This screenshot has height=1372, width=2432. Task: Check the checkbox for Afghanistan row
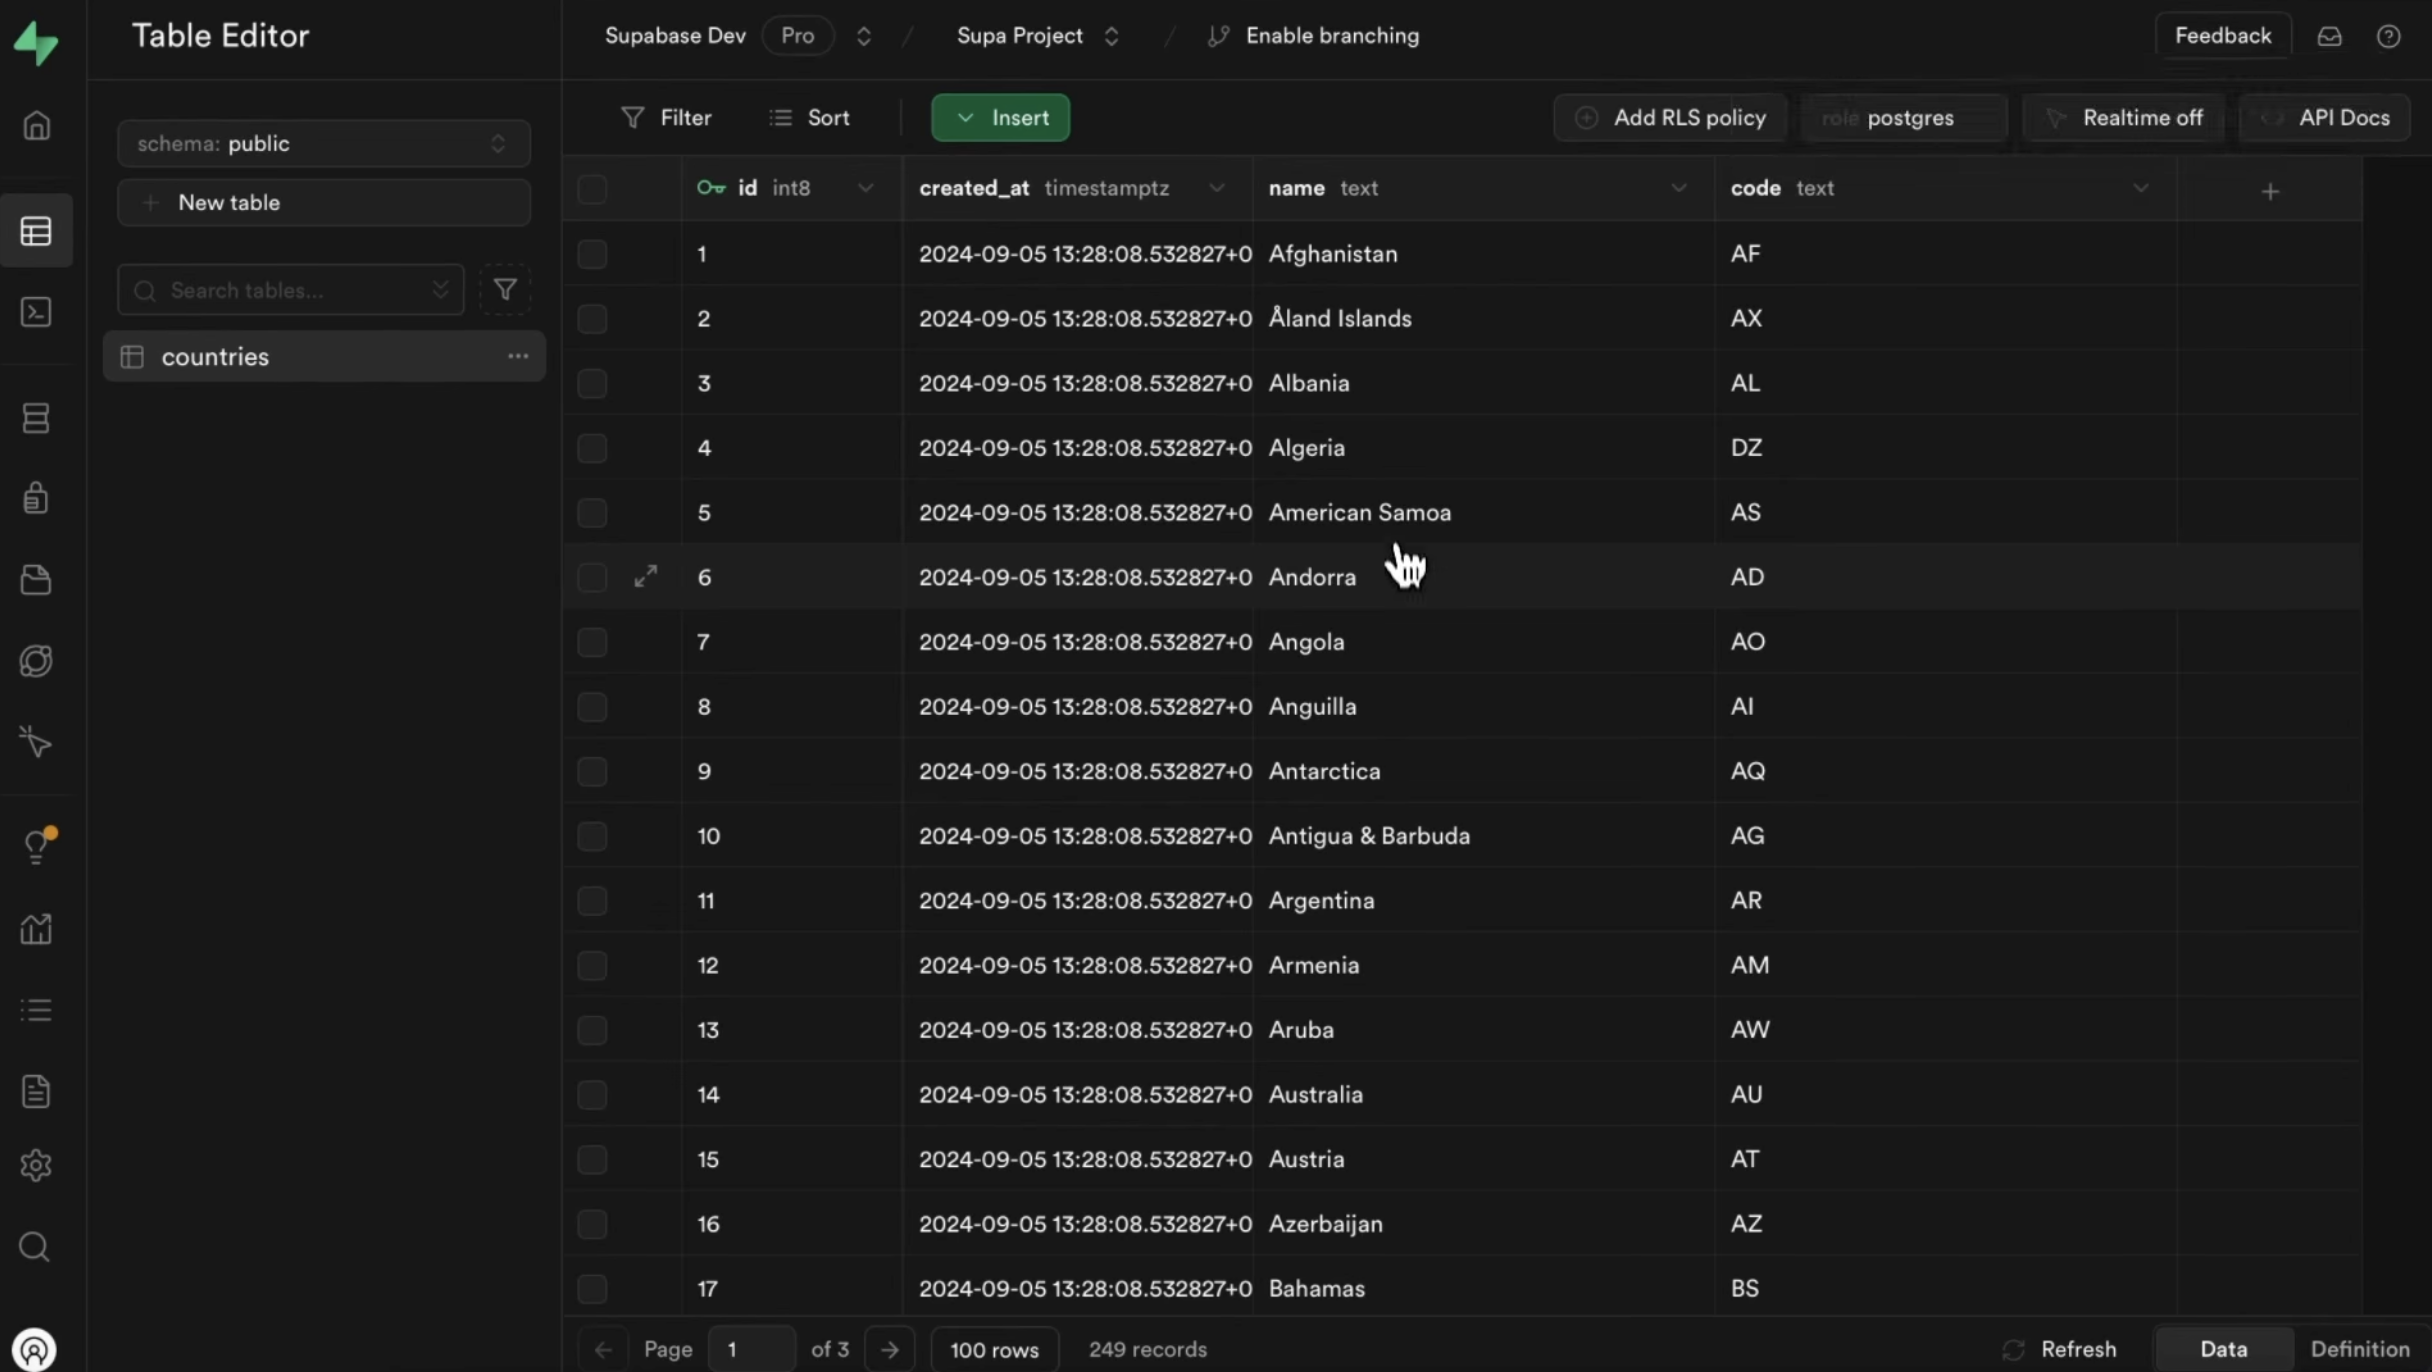click(592, 254)
